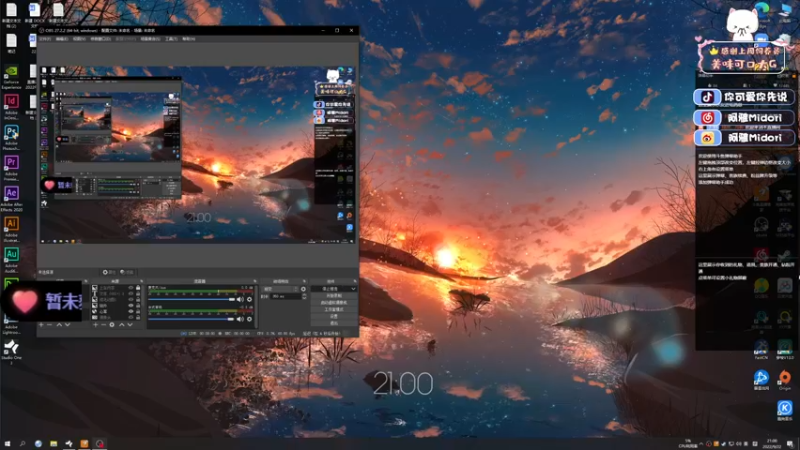Add a new scene with the plus icon
Screen dimensions: 800x450
41,324
